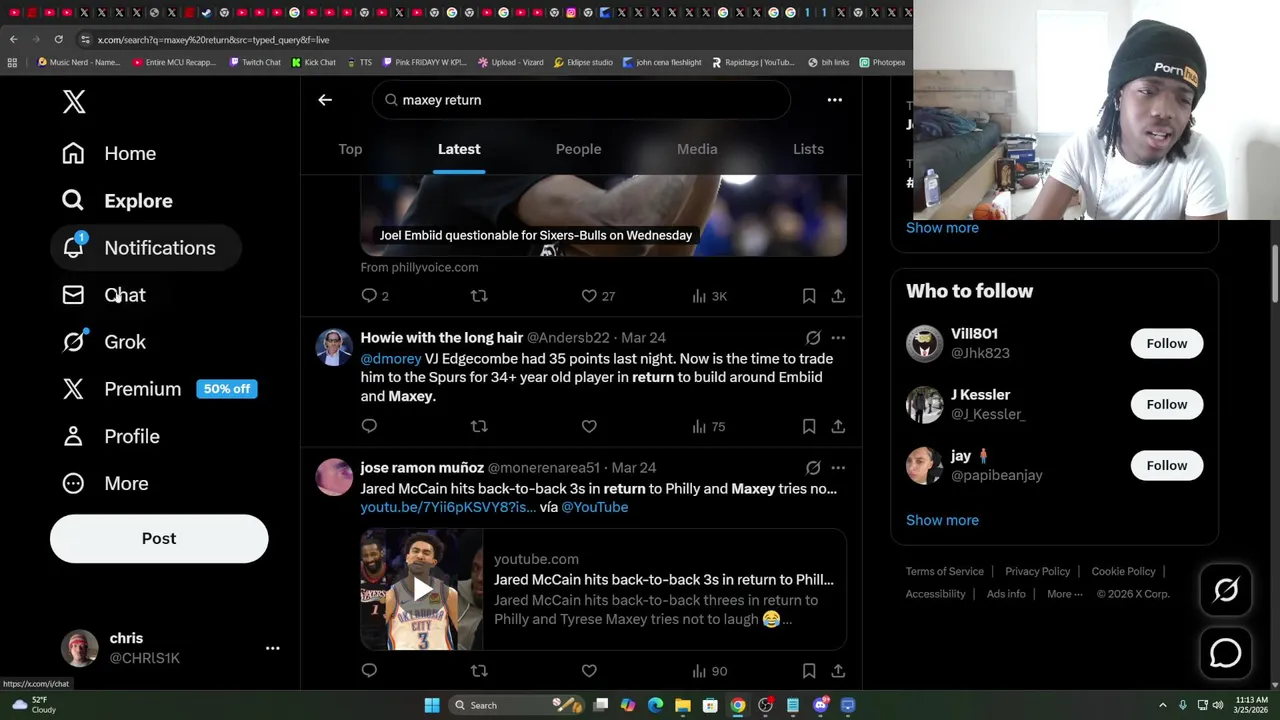Open Chrome from the taskbar
The width and height of the screenshot is (1280, 720).
coord(737,705)
